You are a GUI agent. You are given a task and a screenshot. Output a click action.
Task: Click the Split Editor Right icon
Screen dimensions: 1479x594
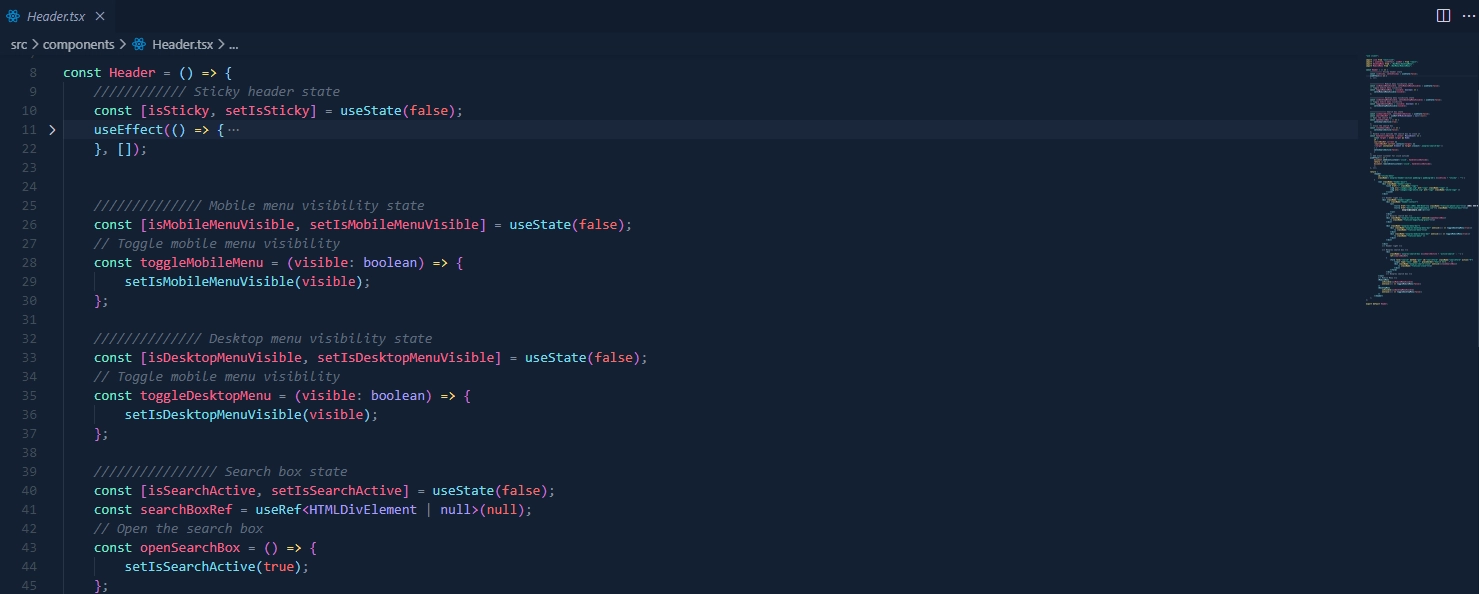(1443, 15)
